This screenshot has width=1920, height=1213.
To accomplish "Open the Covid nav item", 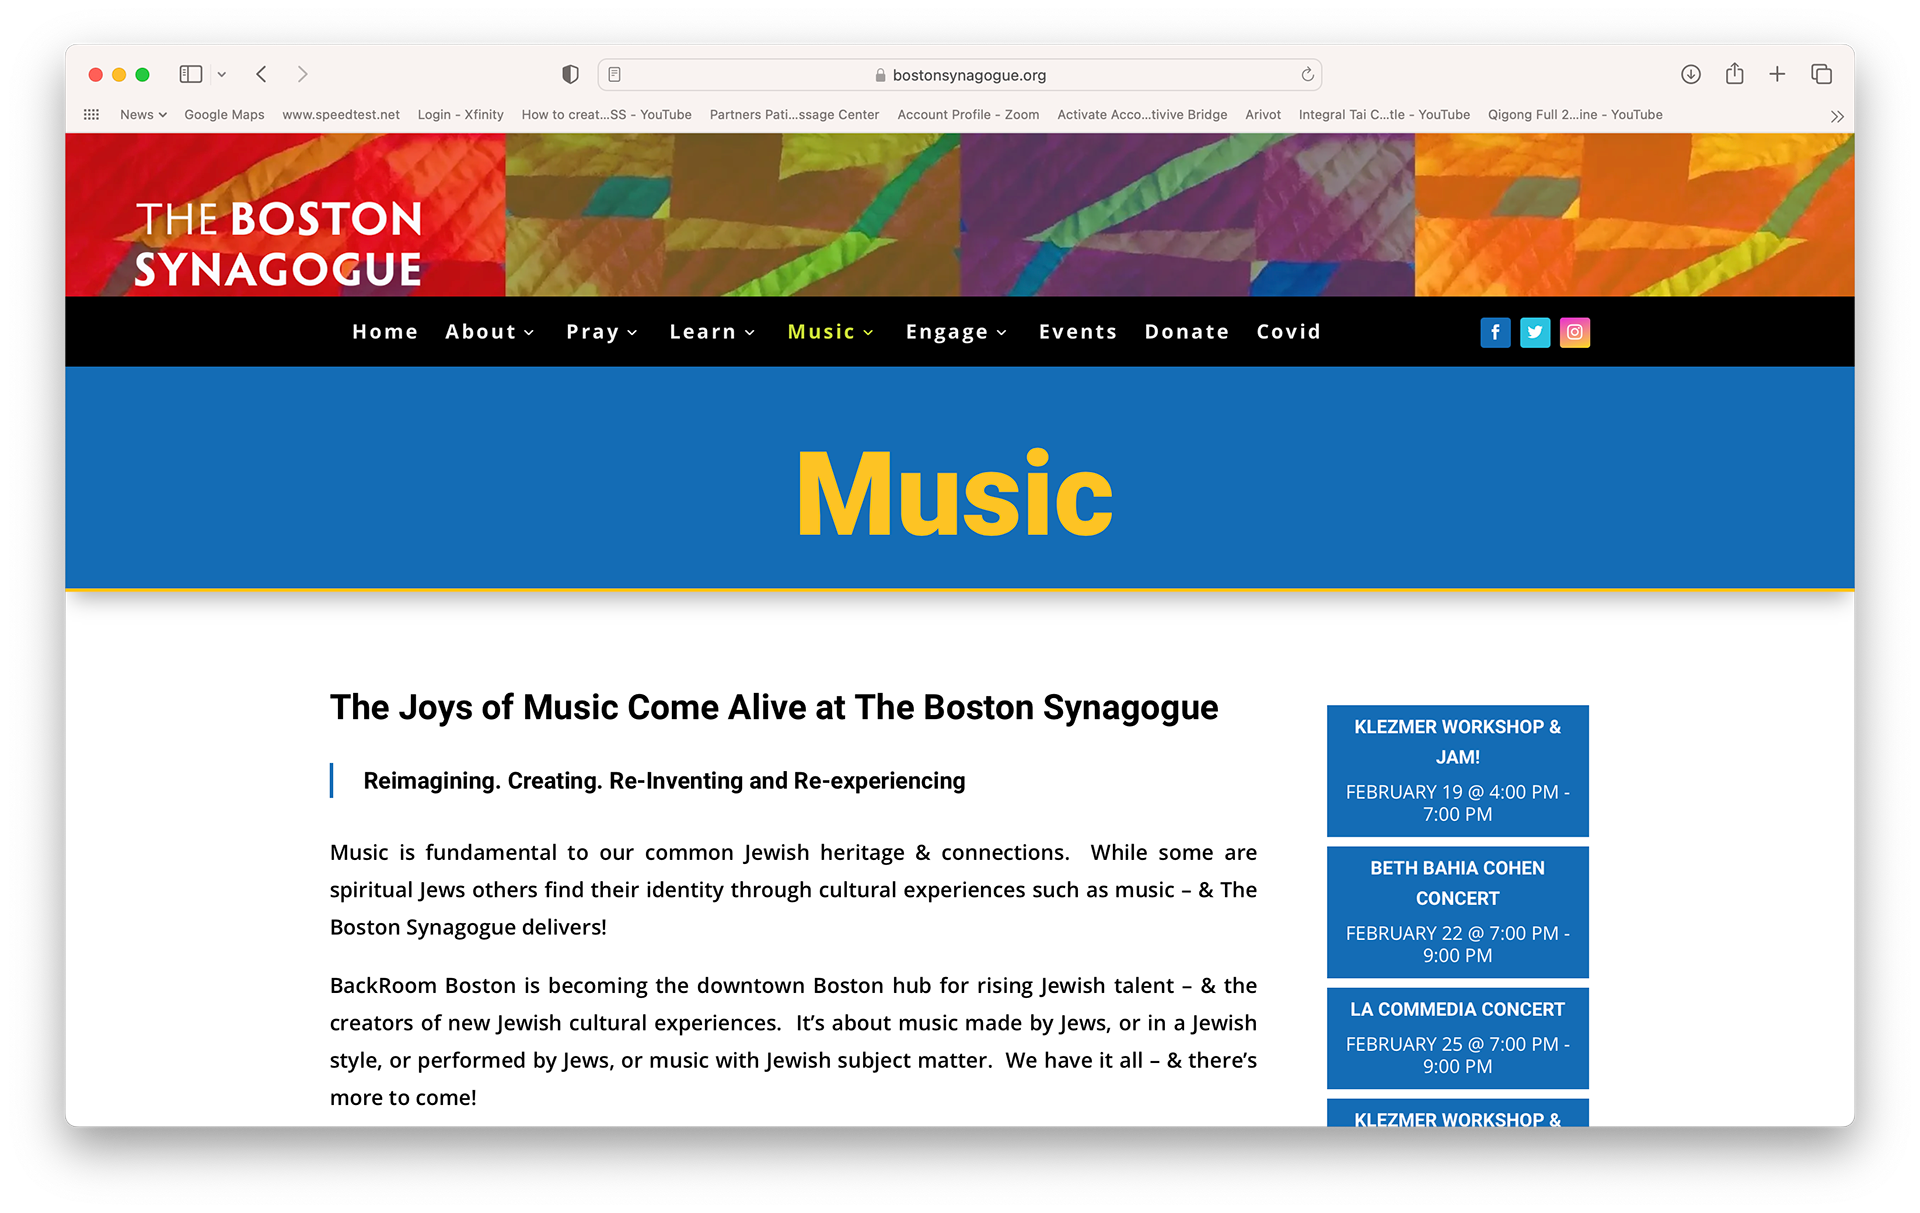I will [1289, 332].
